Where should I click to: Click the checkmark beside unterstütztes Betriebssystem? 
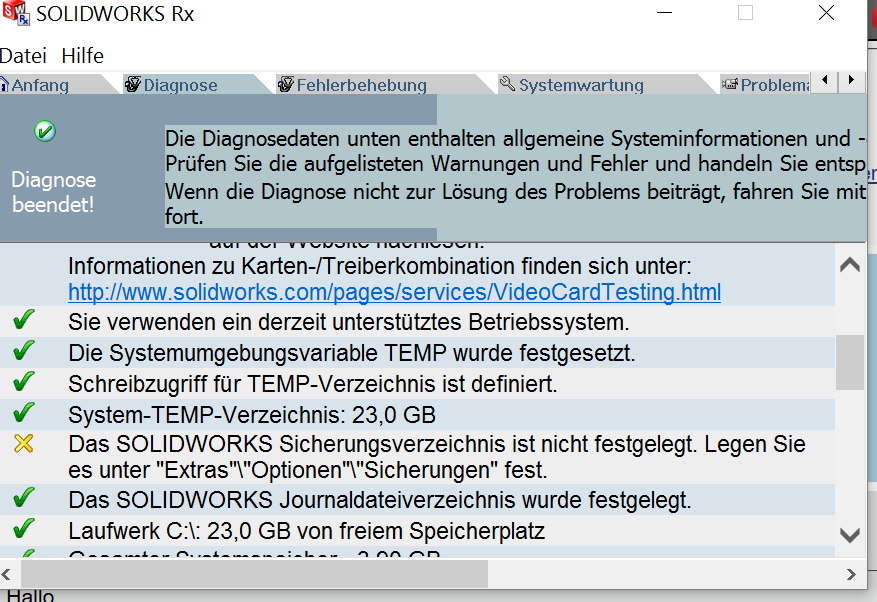pos(23,321)
